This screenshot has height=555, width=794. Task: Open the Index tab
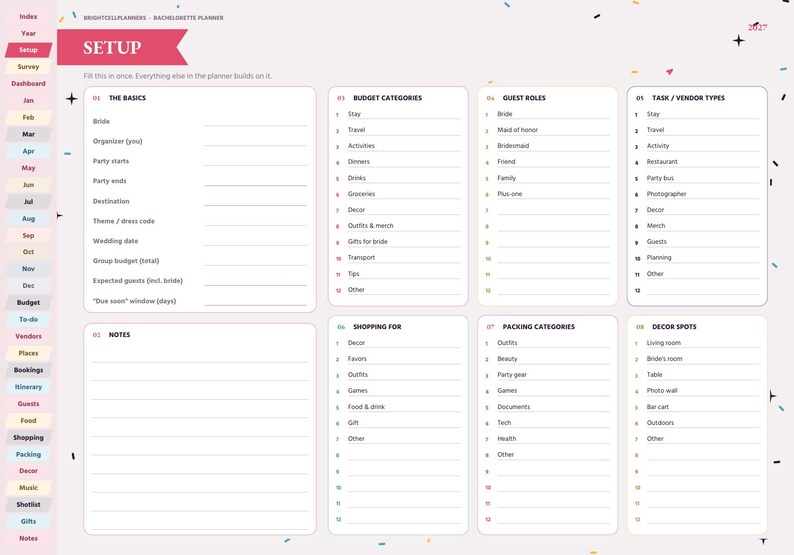point(28,16)
